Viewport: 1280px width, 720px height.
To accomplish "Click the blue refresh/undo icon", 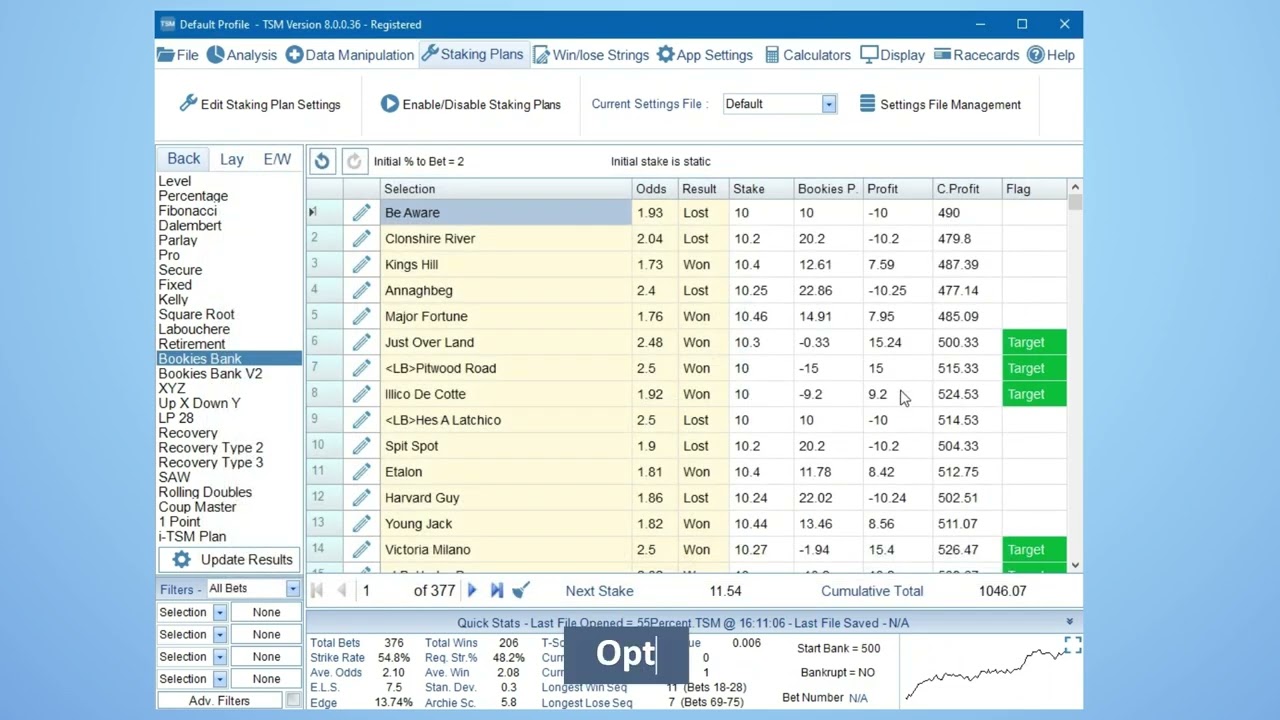I will tap(322, 161).
